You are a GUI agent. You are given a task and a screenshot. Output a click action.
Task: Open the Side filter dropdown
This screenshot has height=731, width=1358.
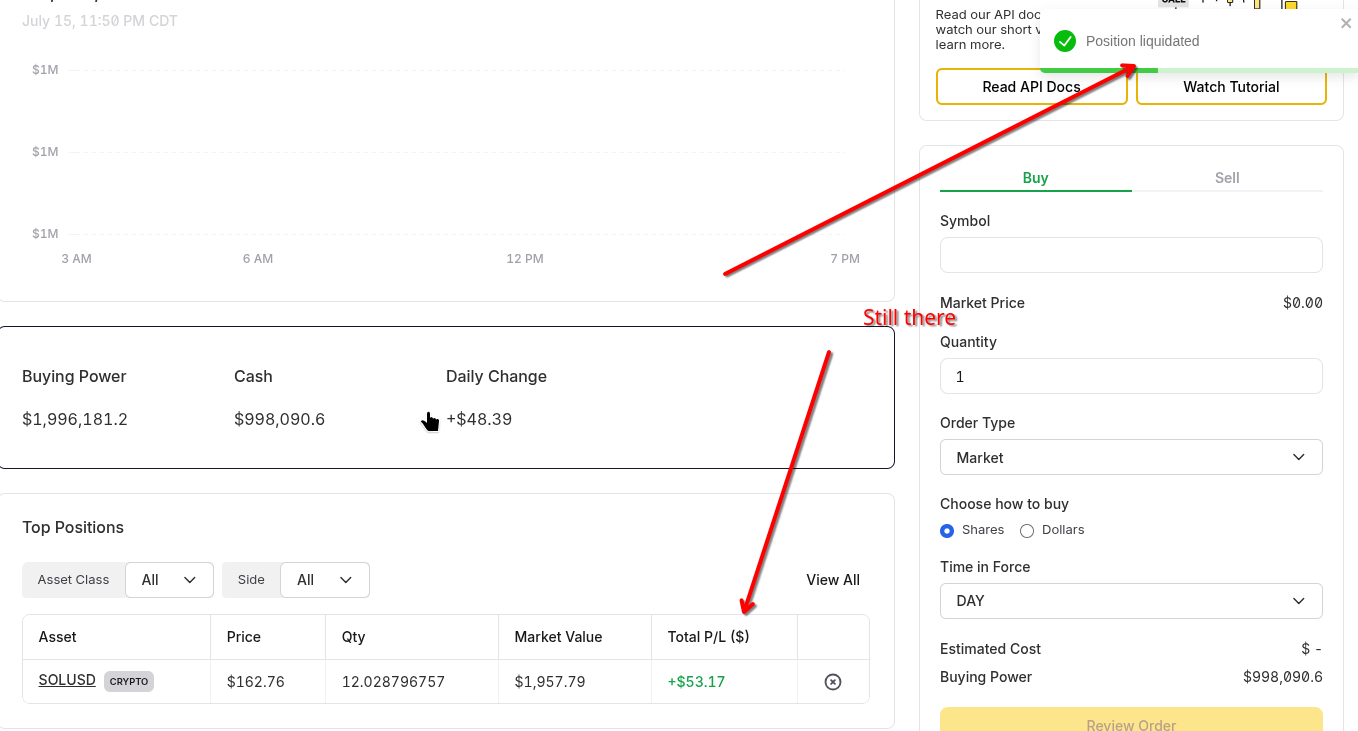pos(324,580)
